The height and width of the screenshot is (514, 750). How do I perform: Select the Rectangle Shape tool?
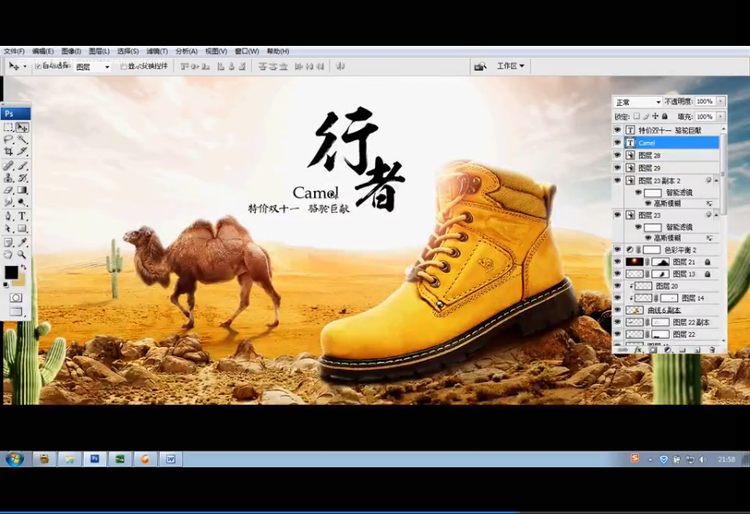coord(22,229)
